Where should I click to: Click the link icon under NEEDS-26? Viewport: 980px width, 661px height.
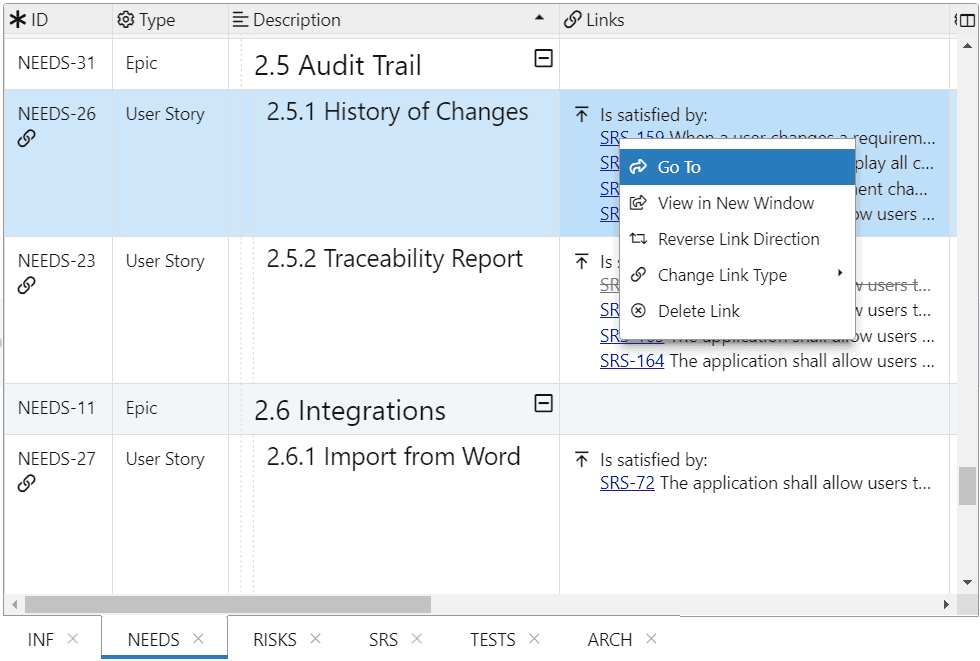(x=27, y=139)
